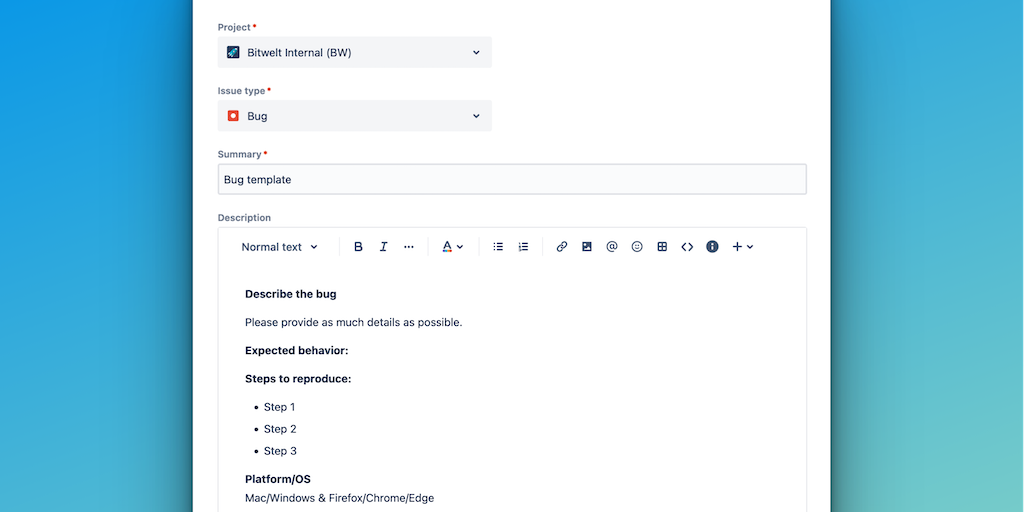Image resolution: width=1024 pixels, height=512 pixels.
Task: Insert a code snippet block
Action: coord(687,247)
